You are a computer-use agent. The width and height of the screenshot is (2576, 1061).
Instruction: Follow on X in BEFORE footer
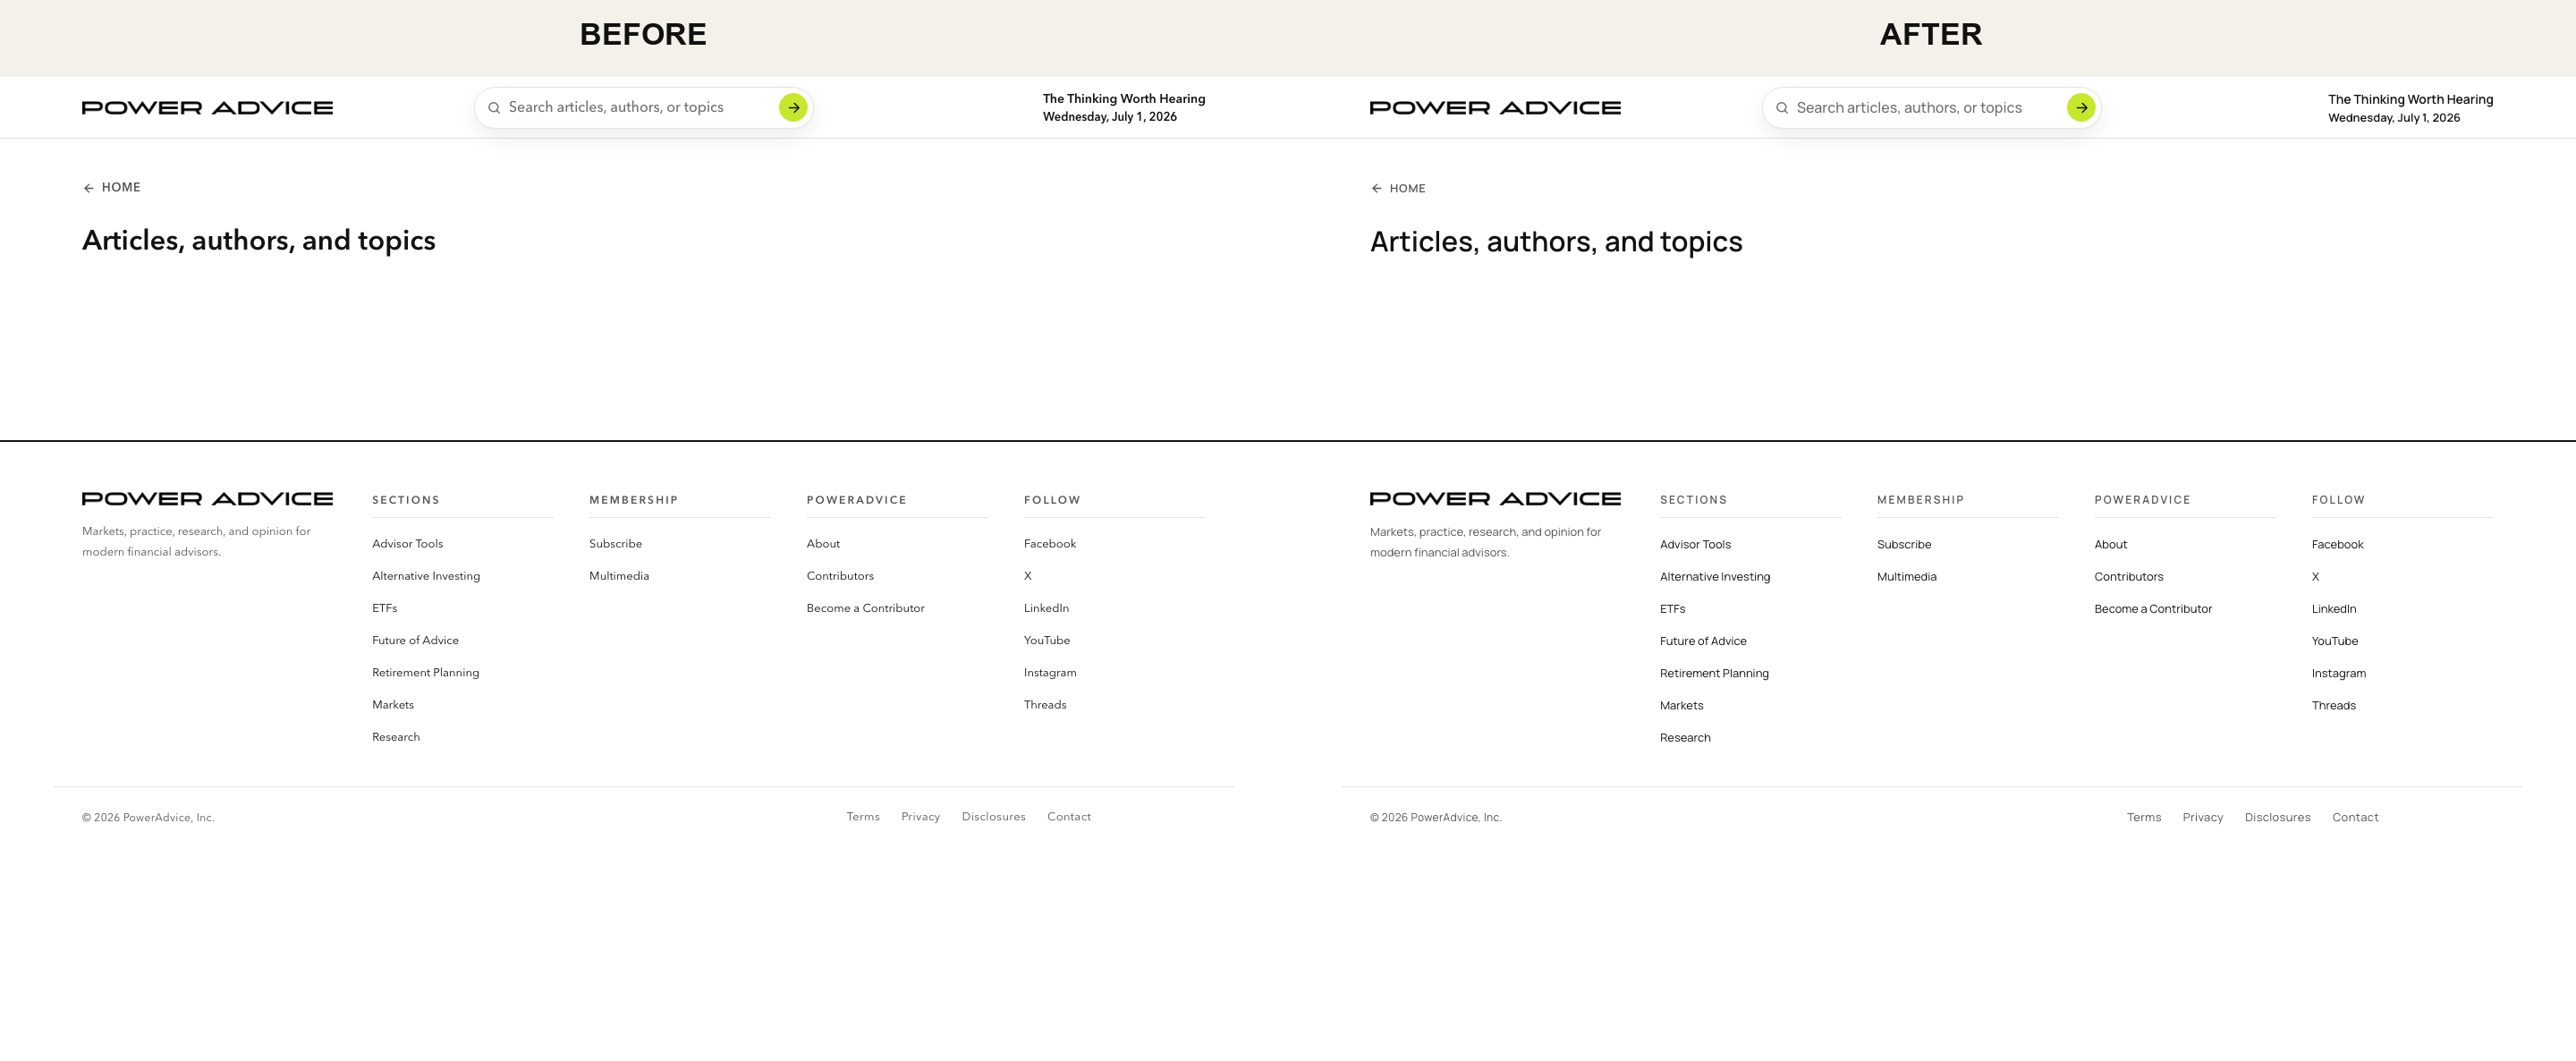coord(1028,575)
